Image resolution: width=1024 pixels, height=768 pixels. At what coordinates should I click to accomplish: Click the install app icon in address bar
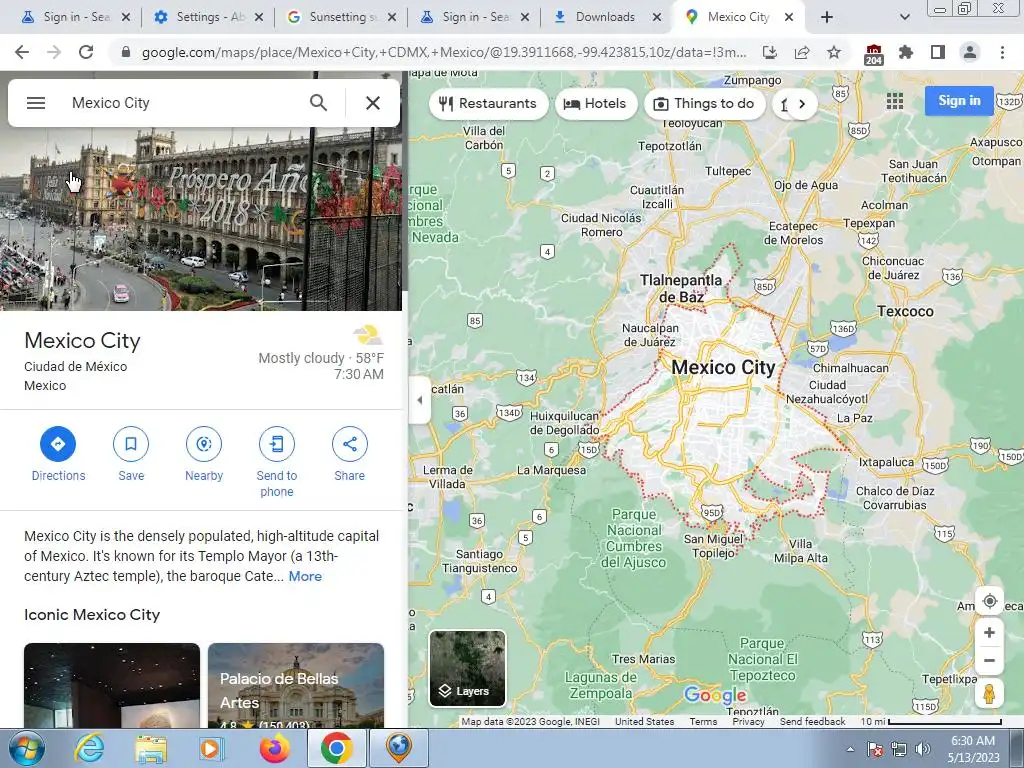tap(770, 52)
